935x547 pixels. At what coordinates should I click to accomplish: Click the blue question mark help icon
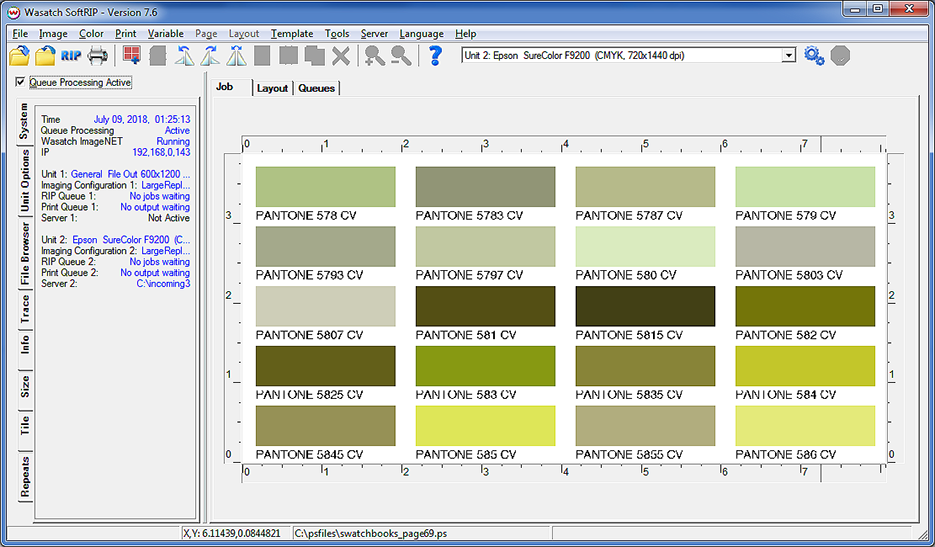435,55
